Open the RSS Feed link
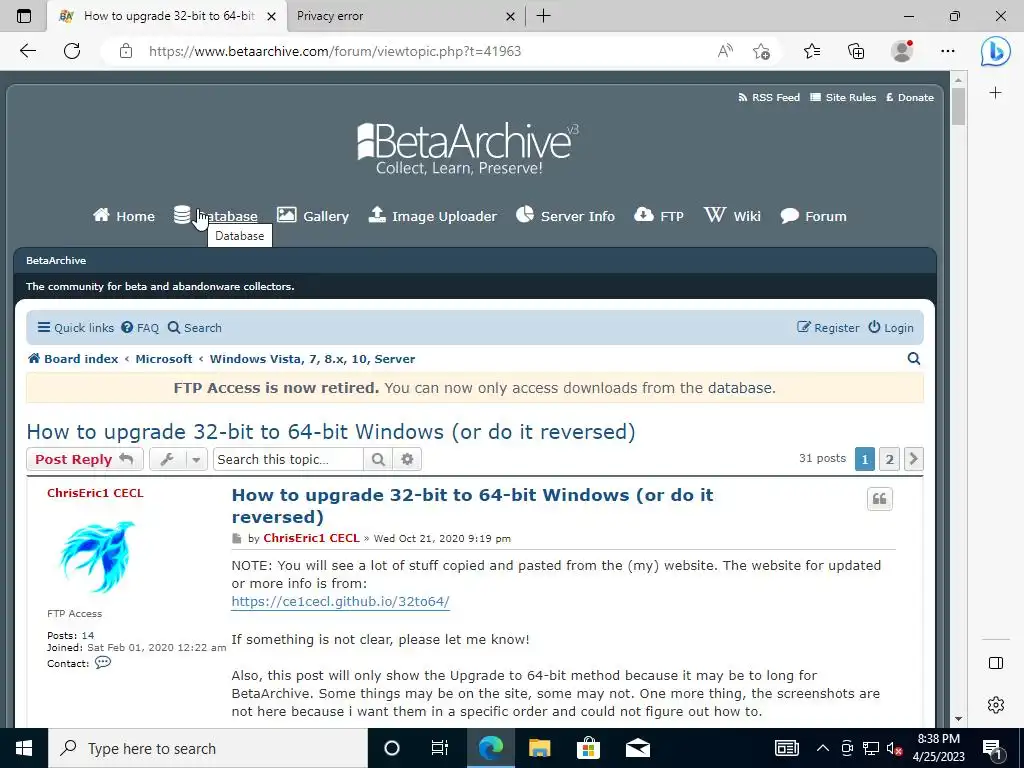This screenshot has height=768, width=1024. point(769,97)
